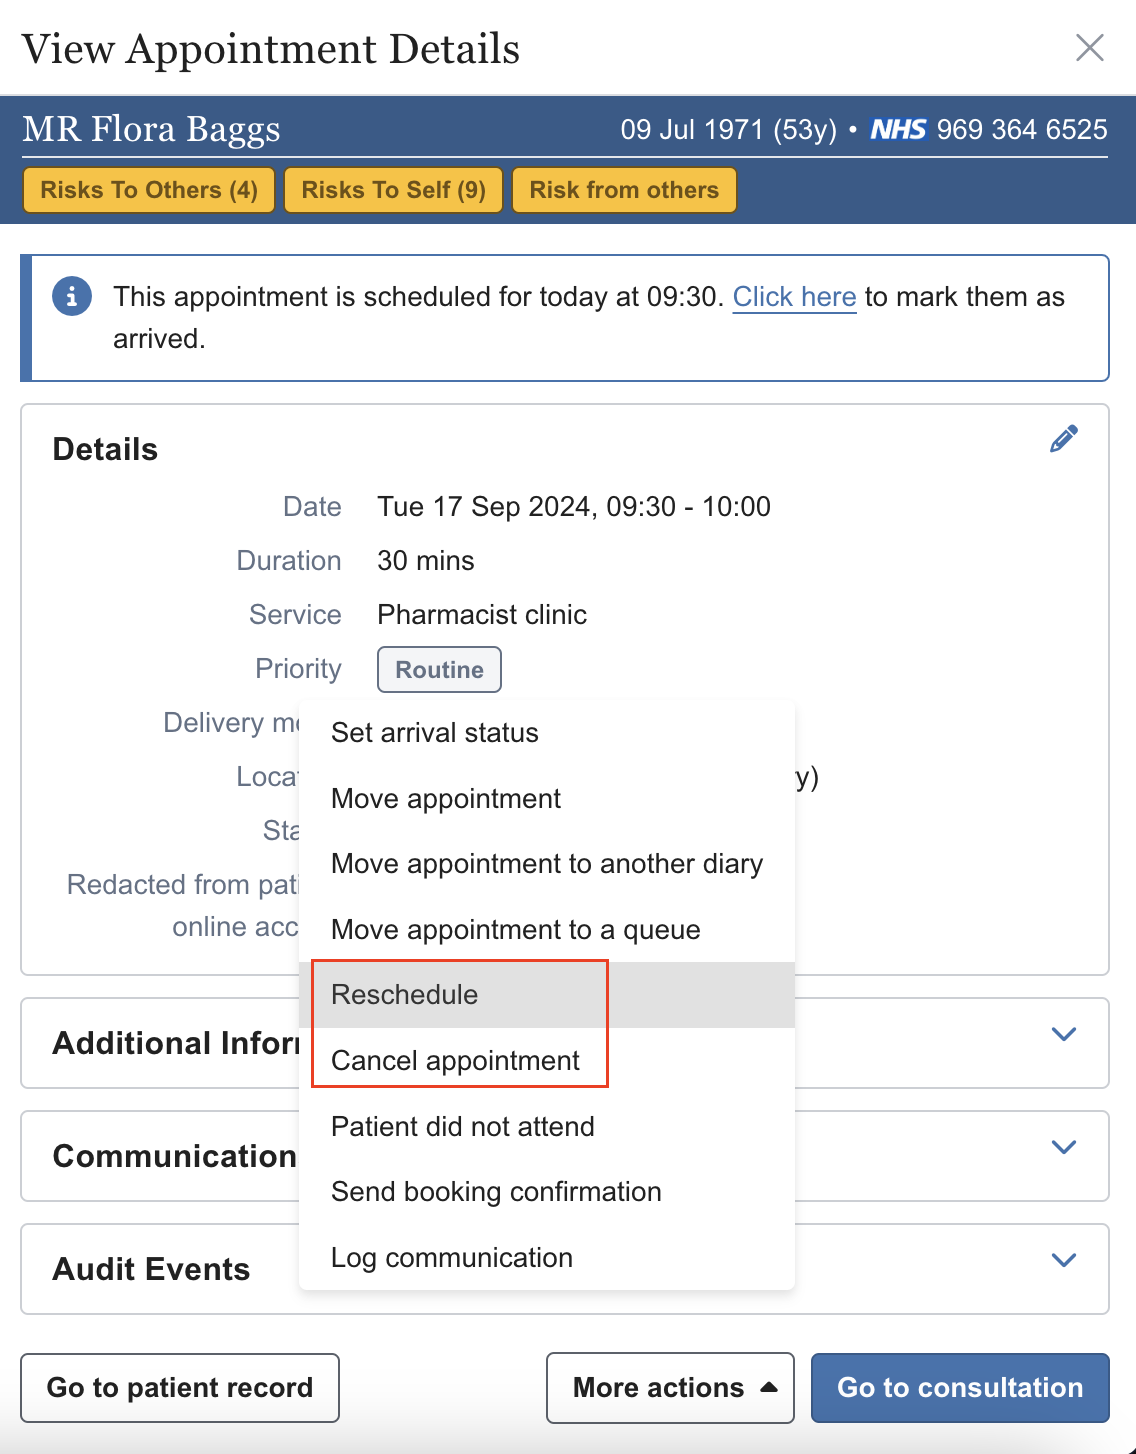Click the blue info icon in banner

pos(72,297)
